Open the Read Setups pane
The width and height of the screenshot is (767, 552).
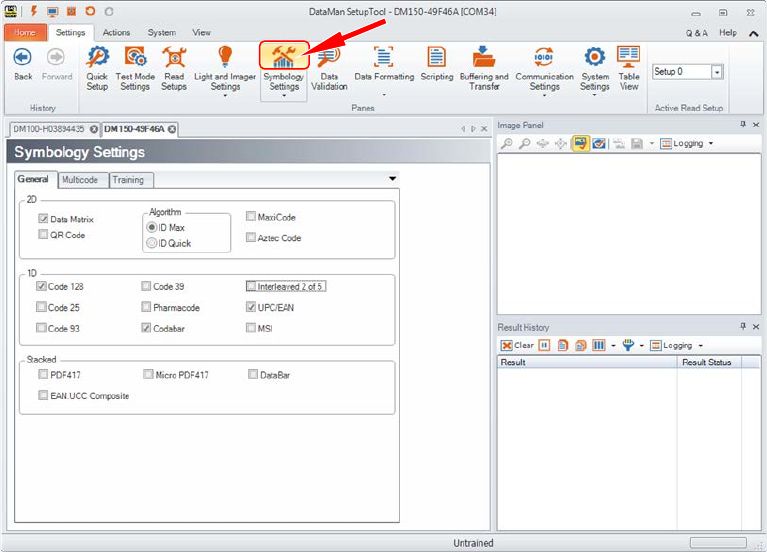coord(174,68)
